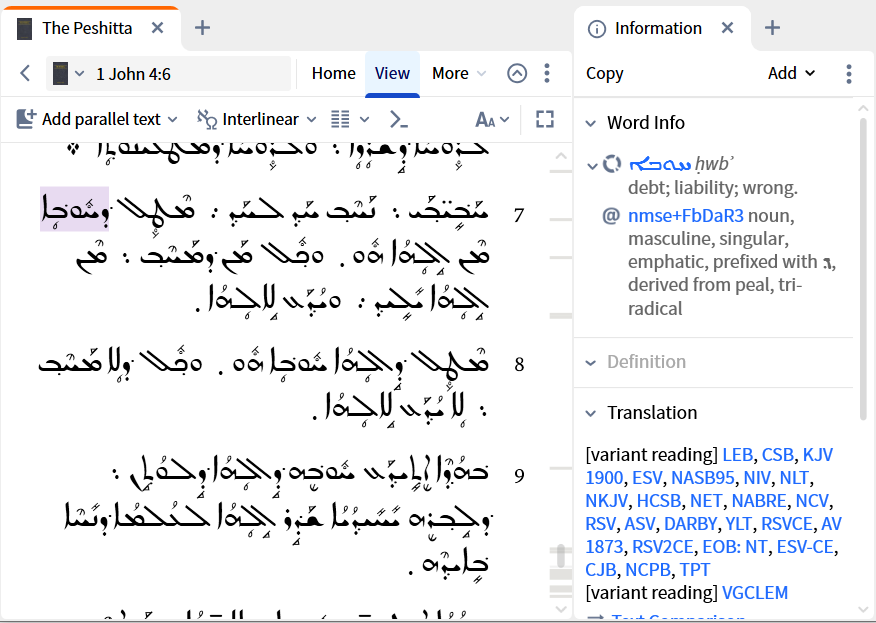The height and width of the screenshot is (623, 876).
Task: Open the Add dropdown in Information panel
Action: tap(791, 73)
